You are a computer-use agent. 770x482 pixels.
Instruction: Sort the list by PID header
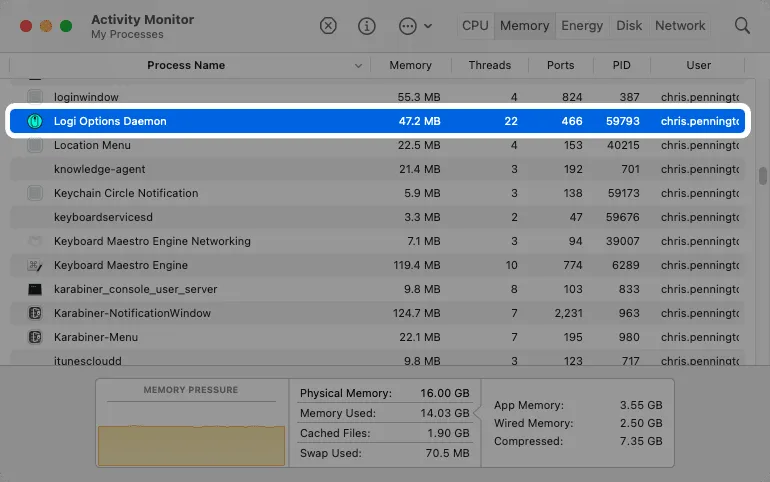(621, 65)
